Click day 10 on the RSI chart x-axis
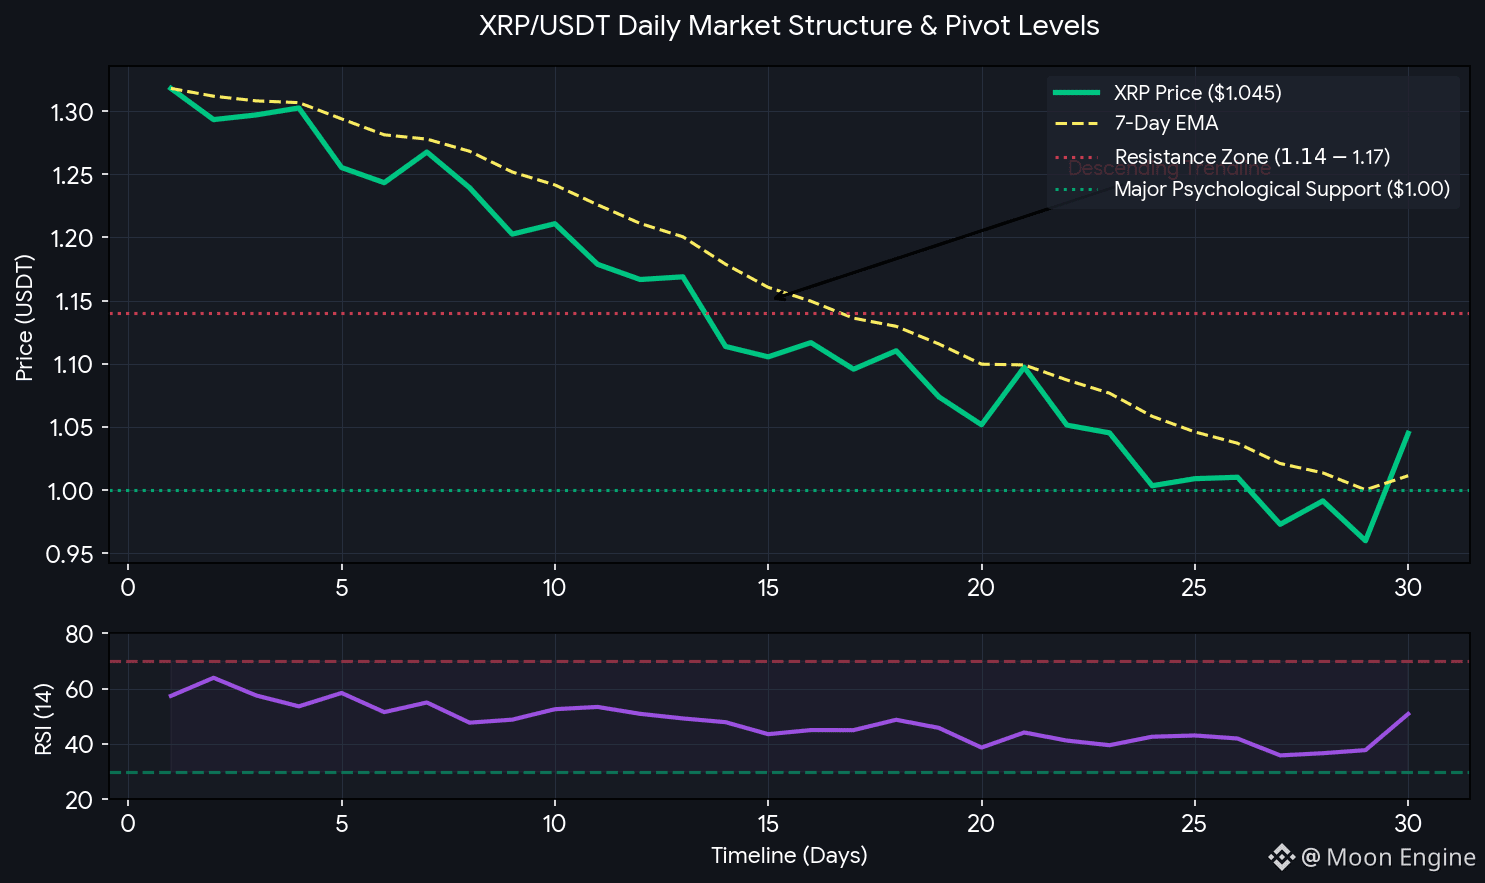 [x=555, y=824]
